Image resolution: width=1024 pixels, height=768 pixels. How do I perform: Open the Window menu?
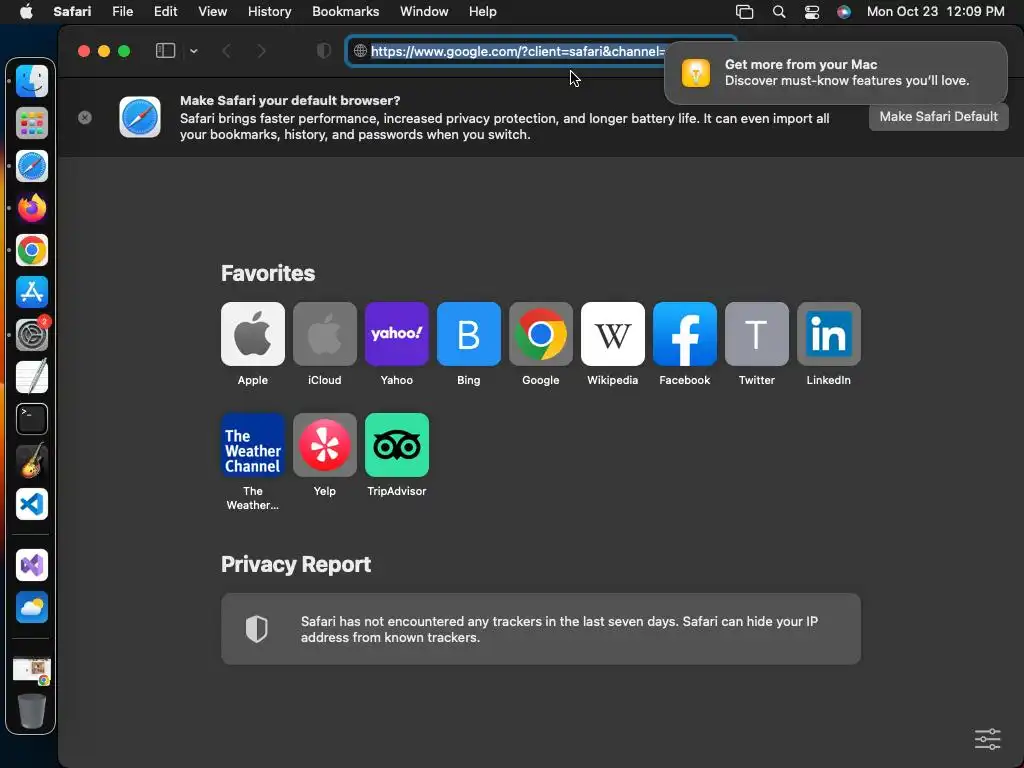coord(424,12)
